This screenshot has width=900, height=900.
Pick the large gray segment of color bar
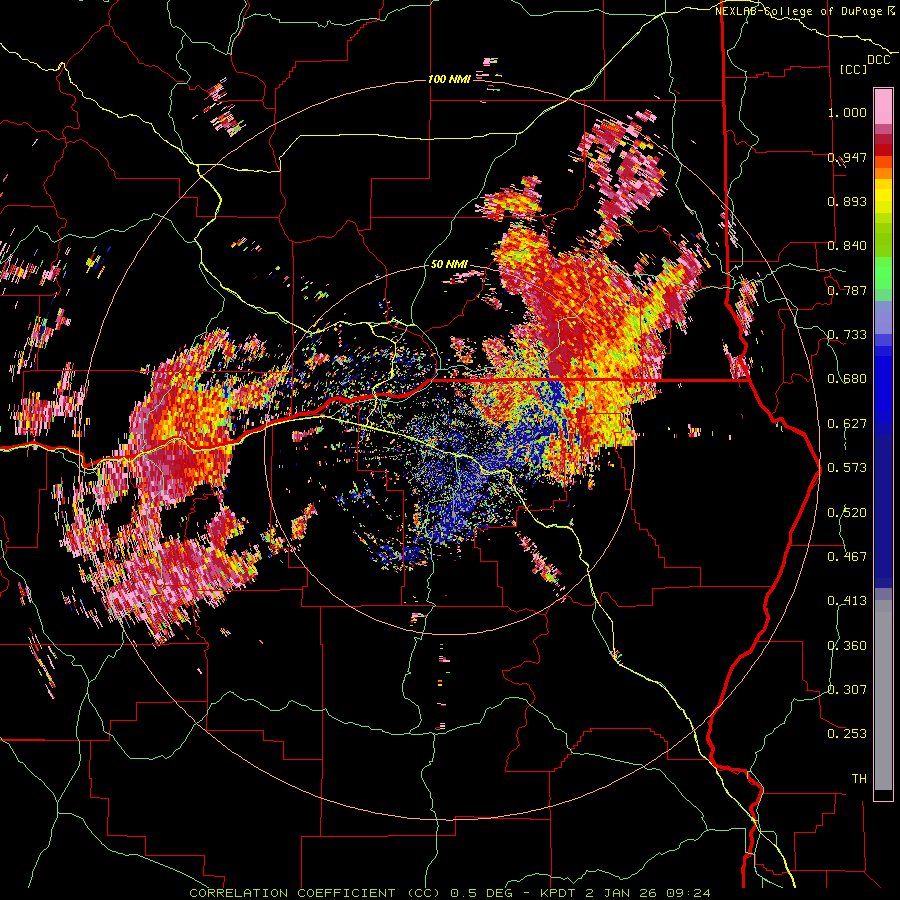coord(883,695)
